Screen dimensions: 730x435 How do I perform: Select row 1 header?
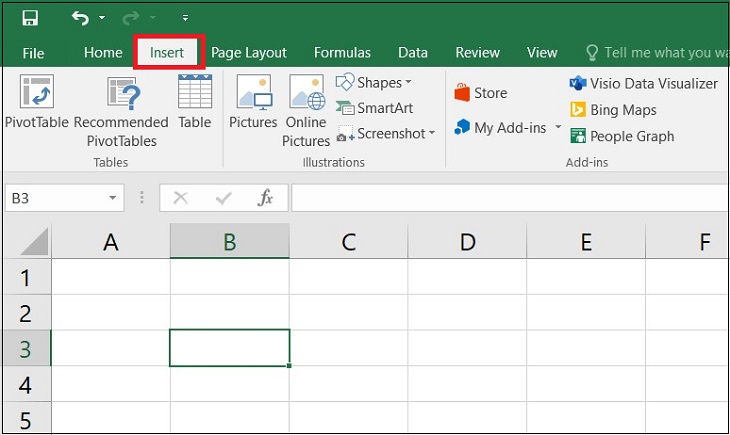click(x=26, y=277)
